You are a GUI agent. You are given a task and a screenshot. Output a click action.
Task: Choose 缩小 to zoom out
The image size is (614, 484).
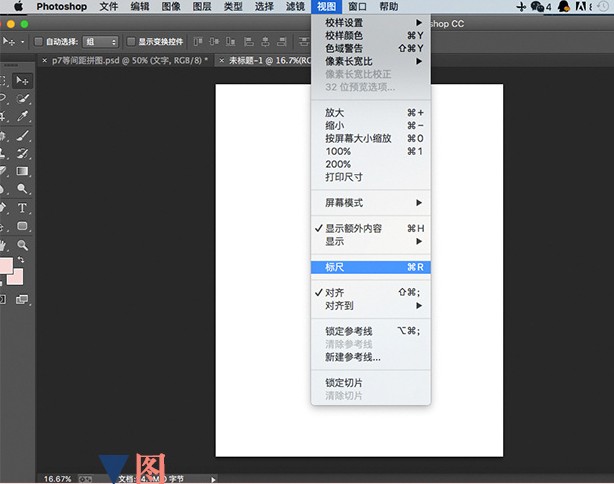370,126
